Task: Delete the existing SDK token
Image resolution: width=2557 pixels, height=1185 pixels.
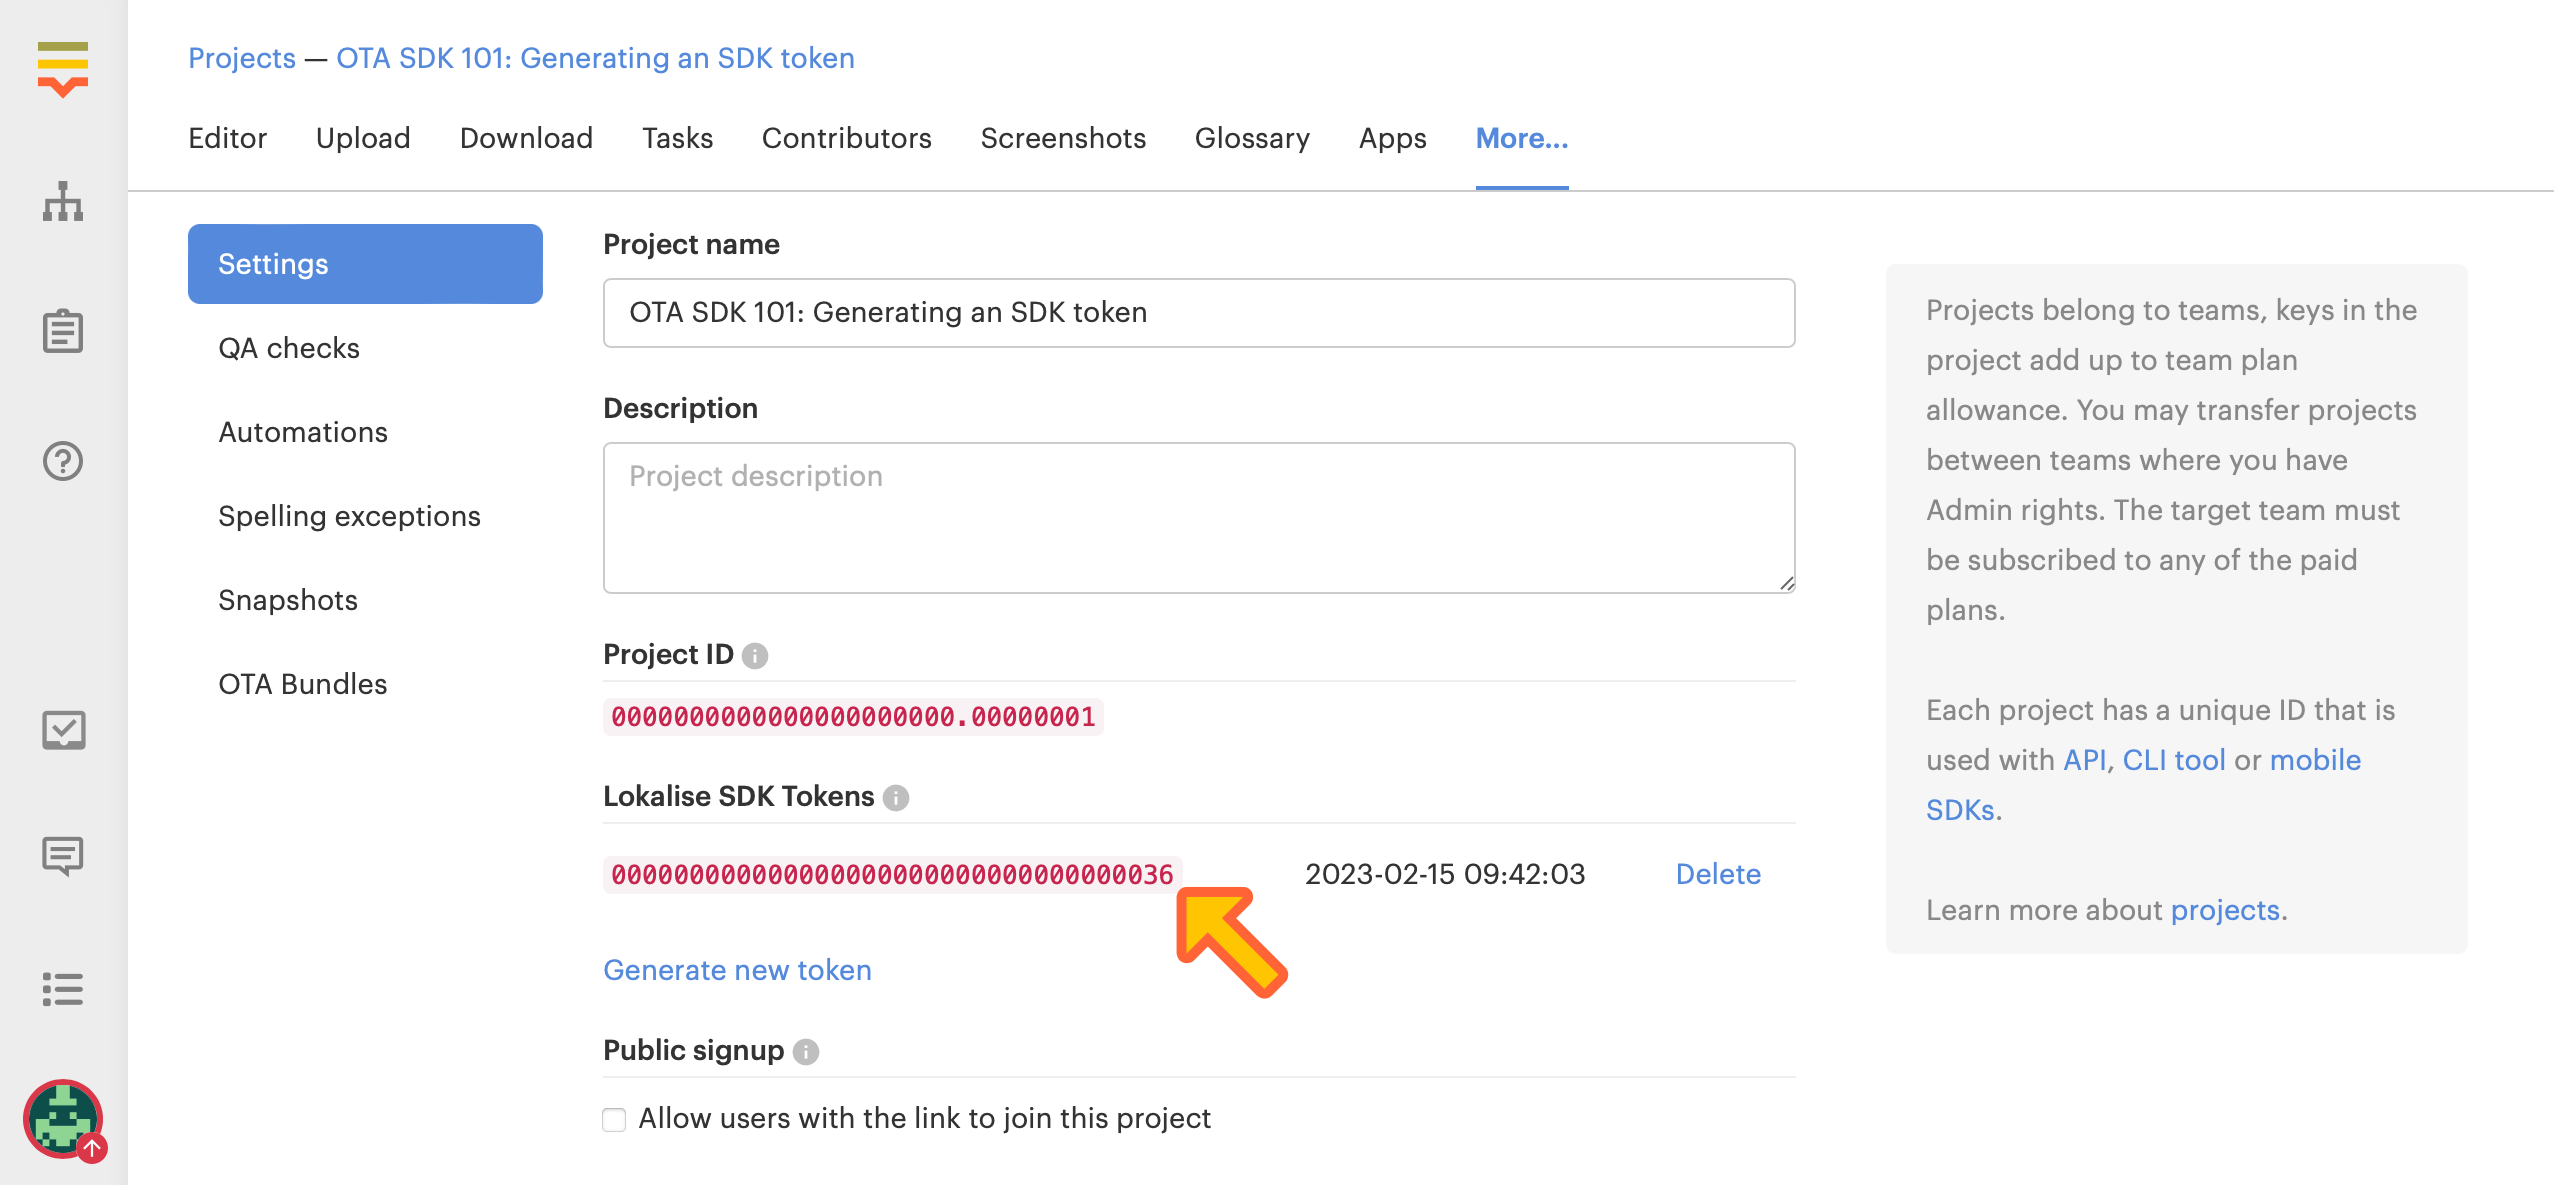Action: click(x=1717, y=874)
